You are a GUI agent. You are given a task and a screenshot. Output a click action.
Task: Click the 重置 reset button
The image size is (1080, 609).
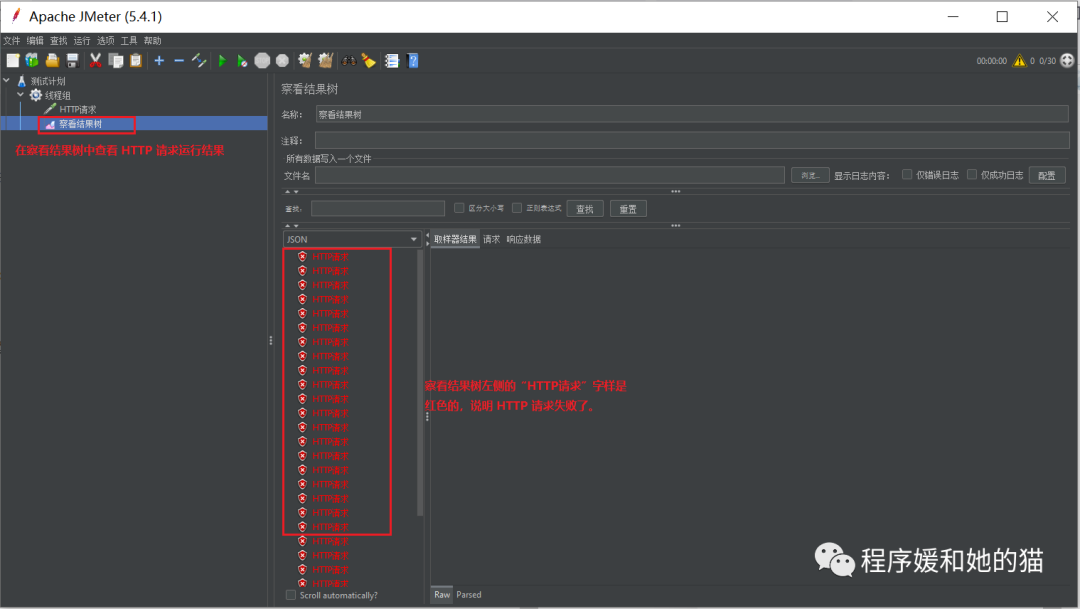pos(628,209)
